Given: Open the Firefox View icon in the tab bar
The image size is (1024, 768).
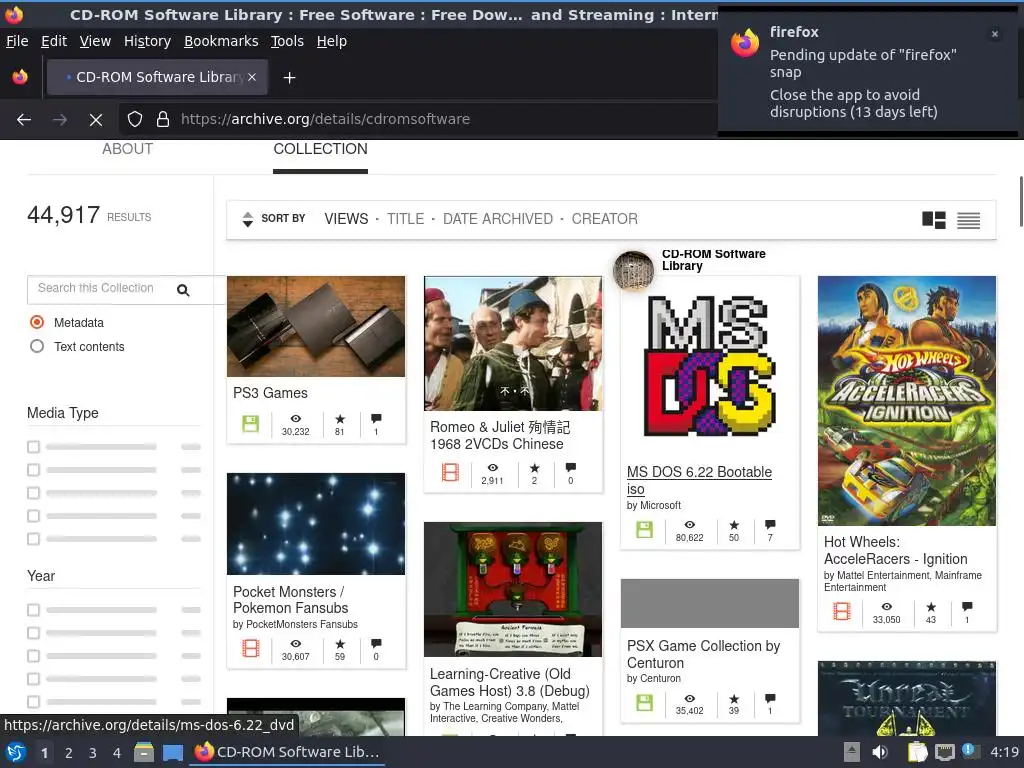Looking at the screenshot, I should pyautogui.click(x=20, y=77).
